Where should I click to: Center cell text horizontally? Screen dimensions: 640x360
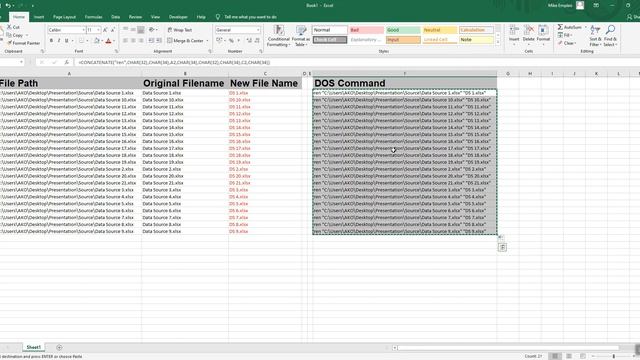(x=133, y=41)
